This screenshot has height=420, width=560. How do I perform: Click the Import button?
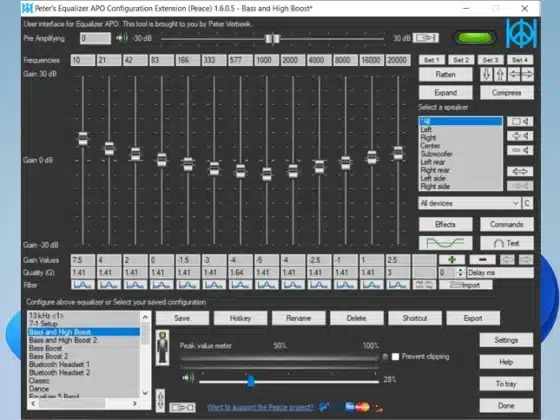pyautogui.click(x=465, y=285)
